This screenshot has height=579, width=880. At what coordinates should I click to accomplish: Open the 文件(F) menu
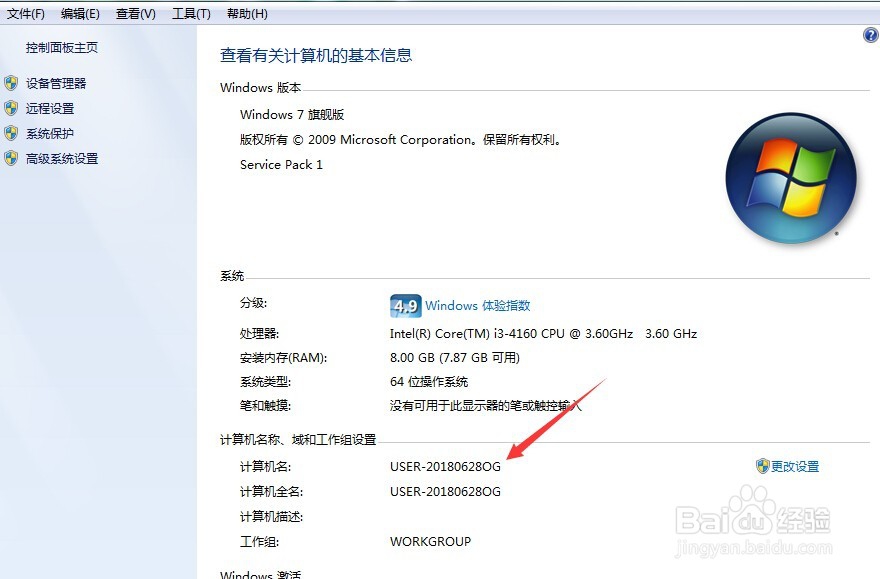25,13
